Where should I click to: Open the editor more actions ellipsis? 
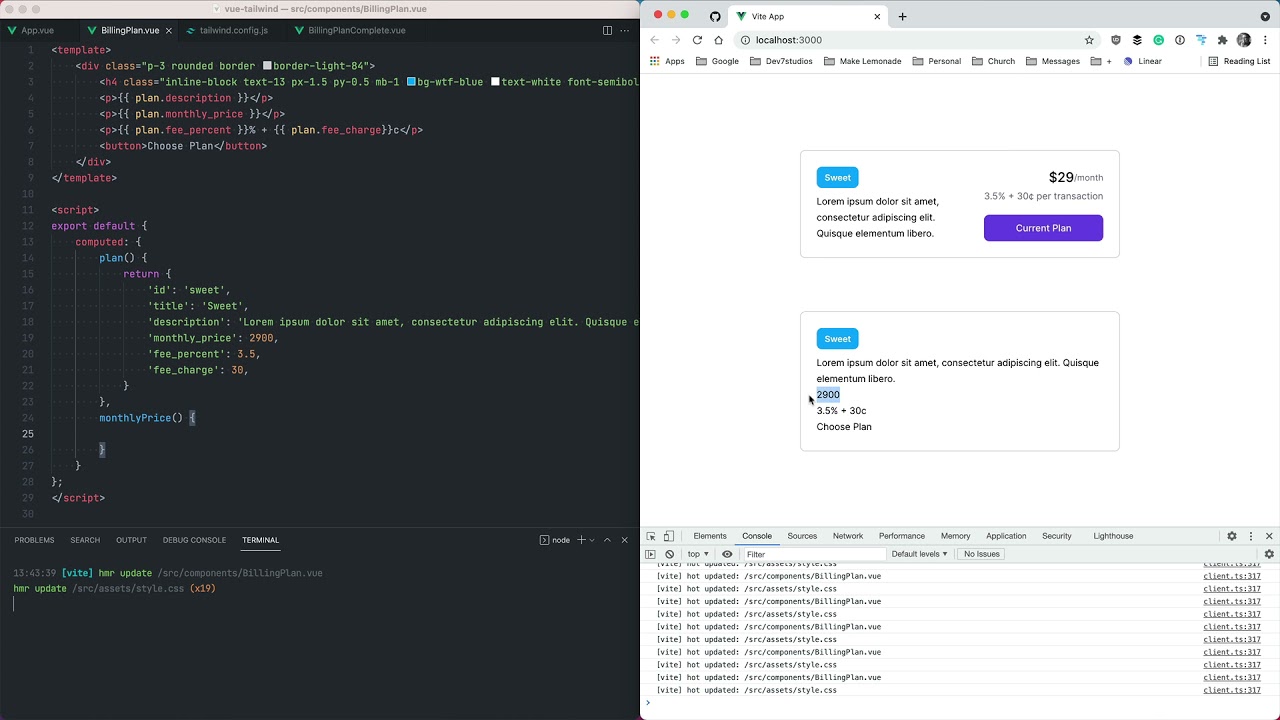(627, 31)
